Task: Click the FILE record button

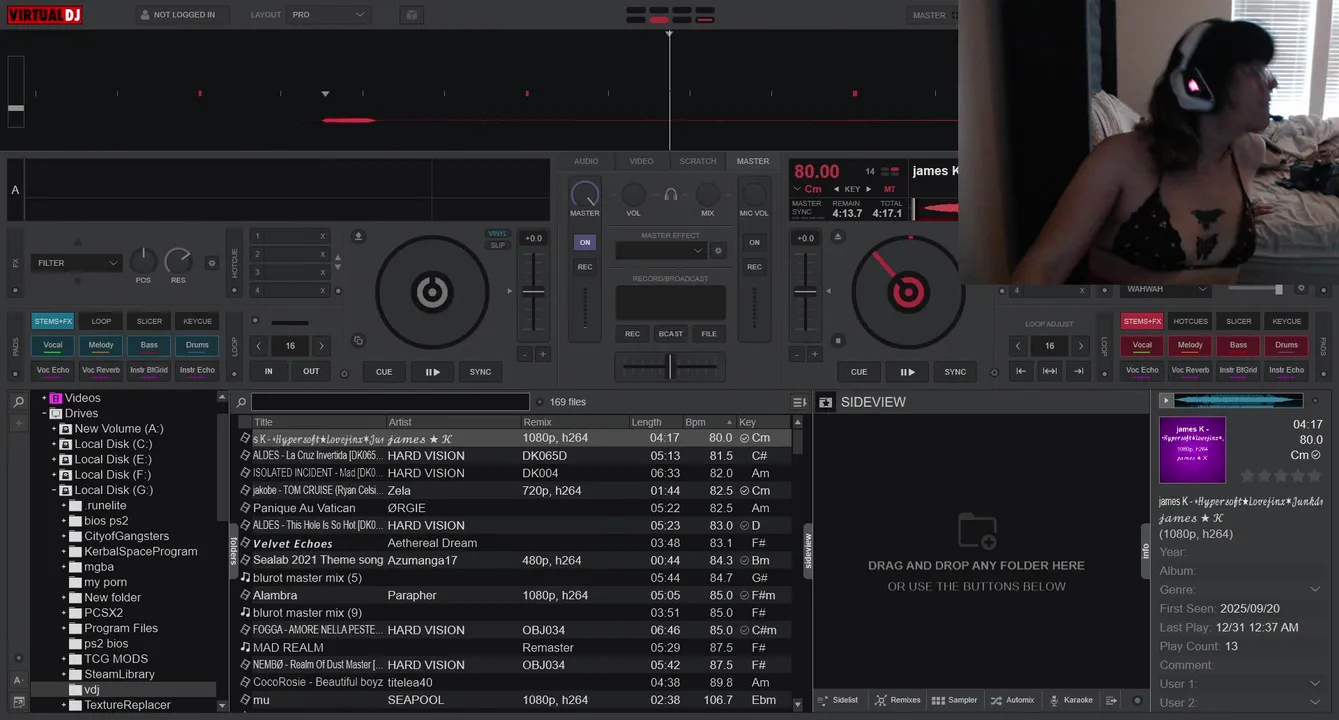Action: pos(709,334)
